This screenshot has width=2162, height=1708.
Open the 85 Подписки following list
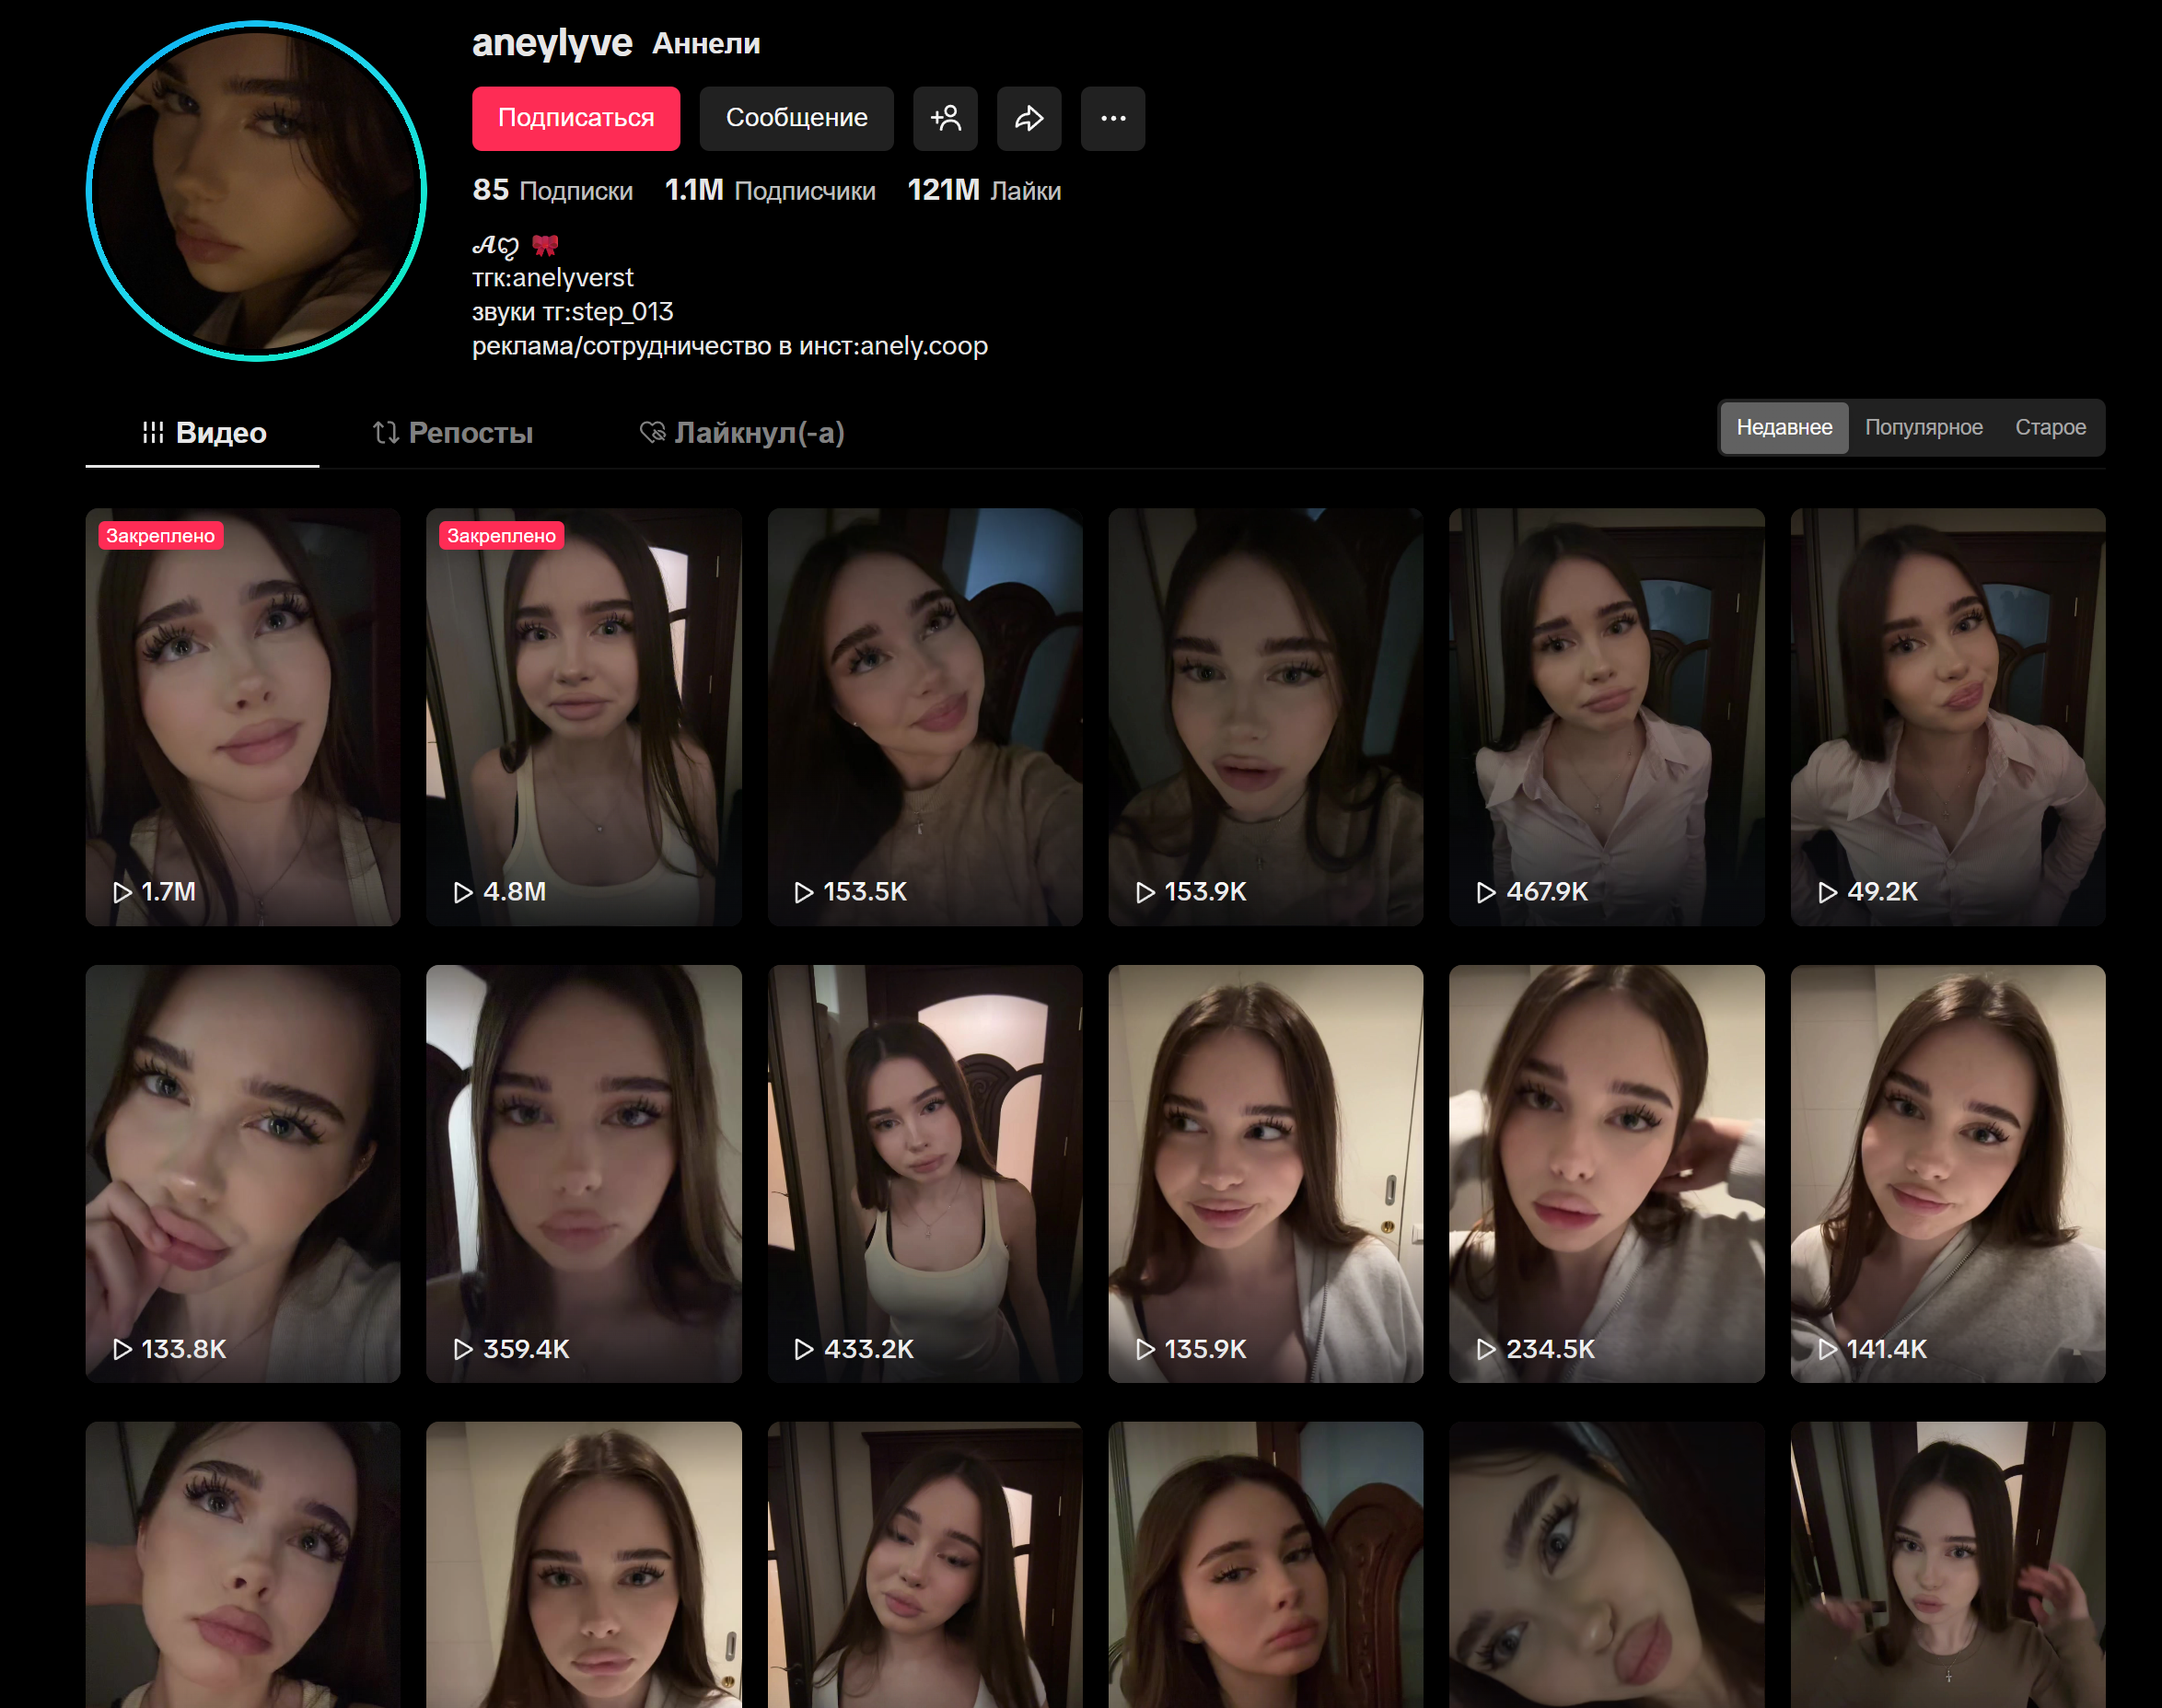pos(552,190)
